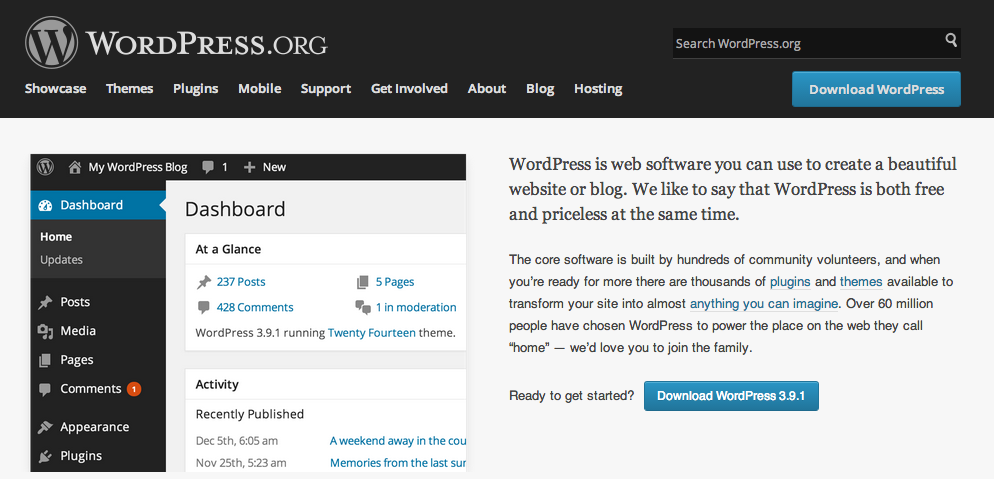
Task: Click the bubble icon beside 428 Comments
Action: tap(203, 307)
